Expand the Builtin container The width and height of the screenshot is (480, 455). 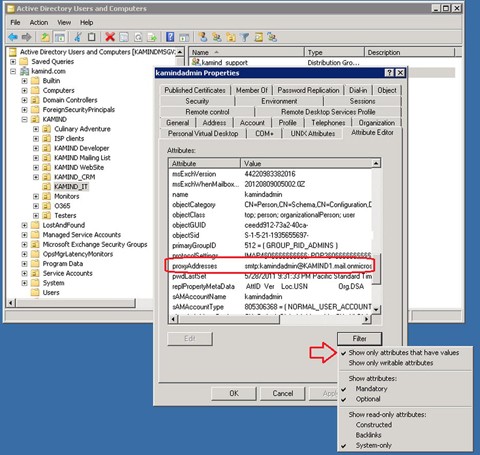click(x=24, y=81)
